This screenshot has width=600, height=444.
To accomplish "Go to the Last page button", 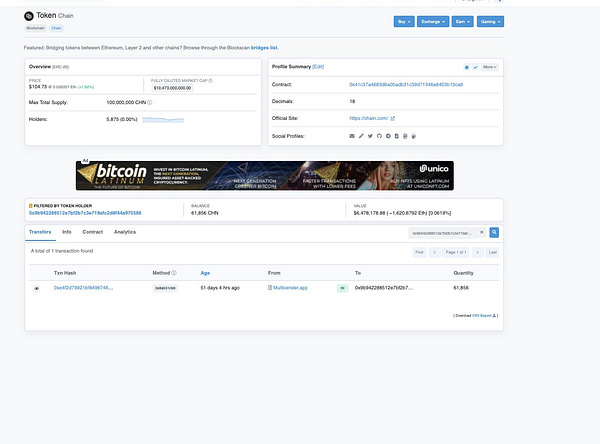I will pyautogui.click(x=492, y=252).
